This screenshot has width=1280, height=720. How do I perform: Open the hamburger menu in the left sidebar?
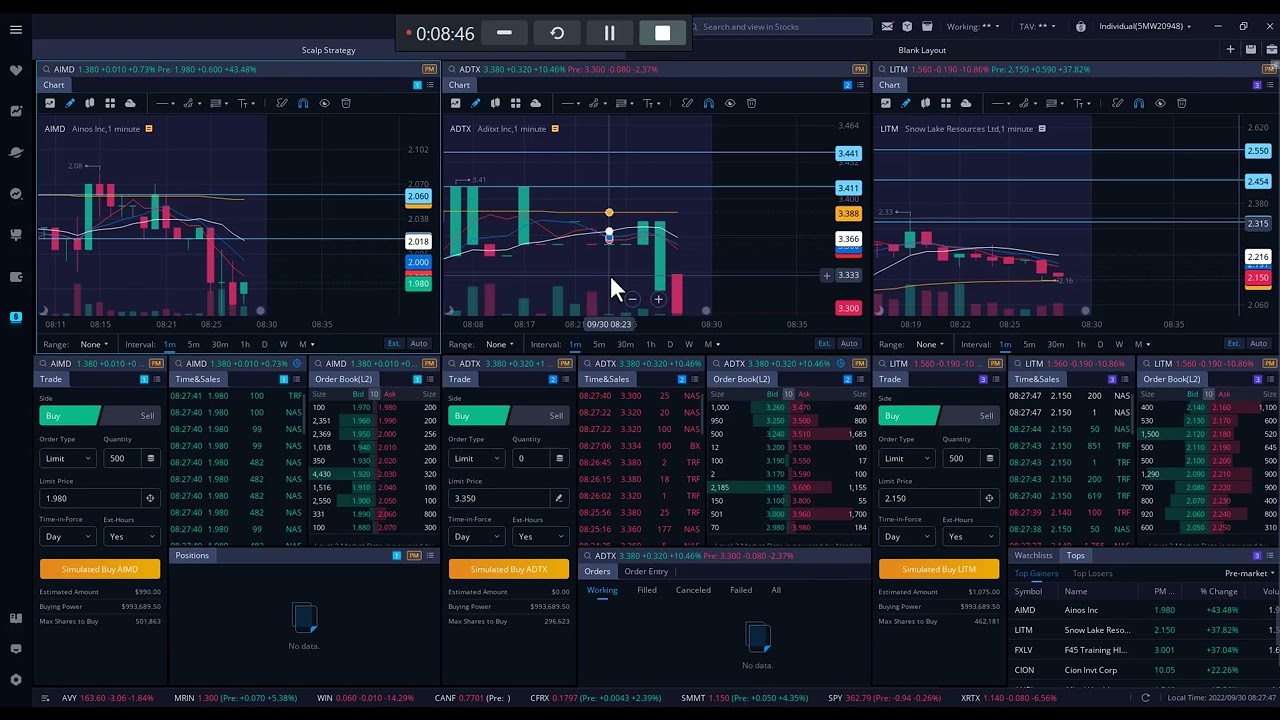click(16, 30)
